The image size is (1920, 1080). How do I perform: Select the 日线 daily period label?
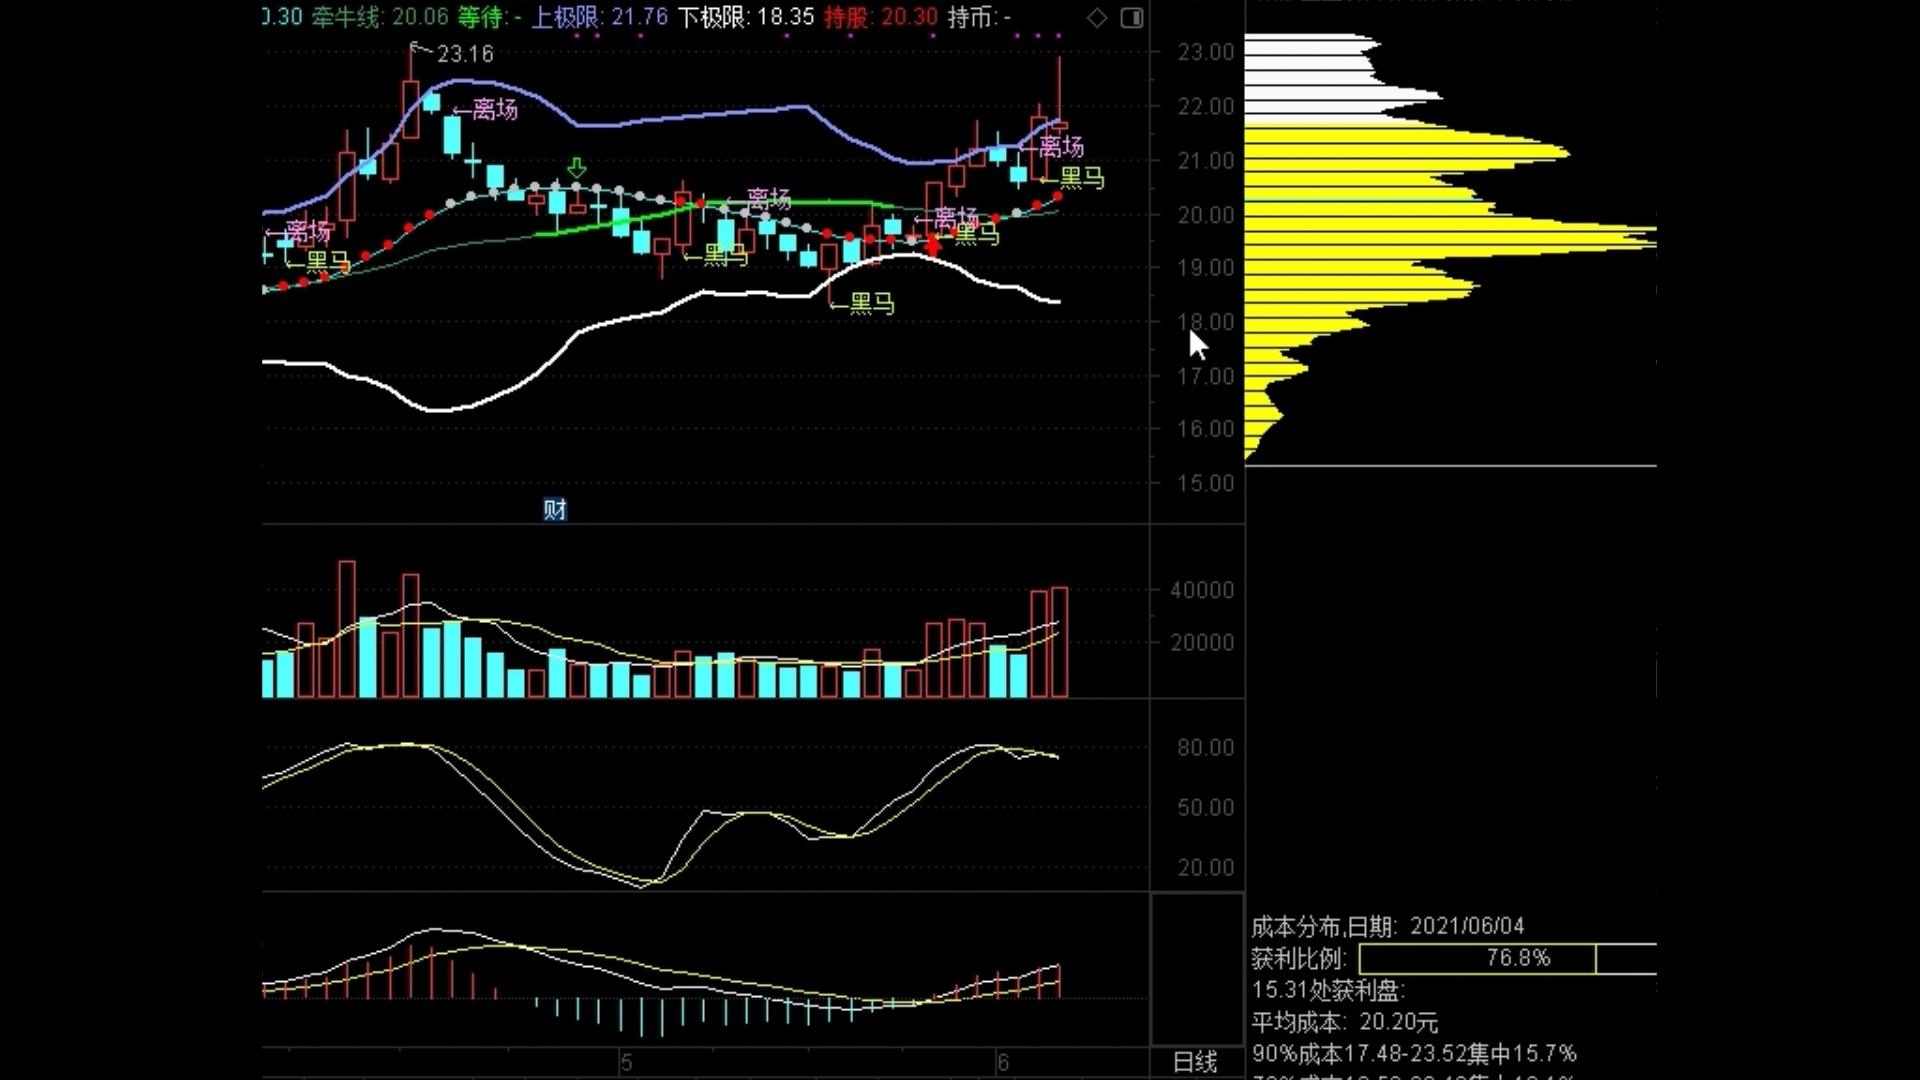point(1195,1062)
